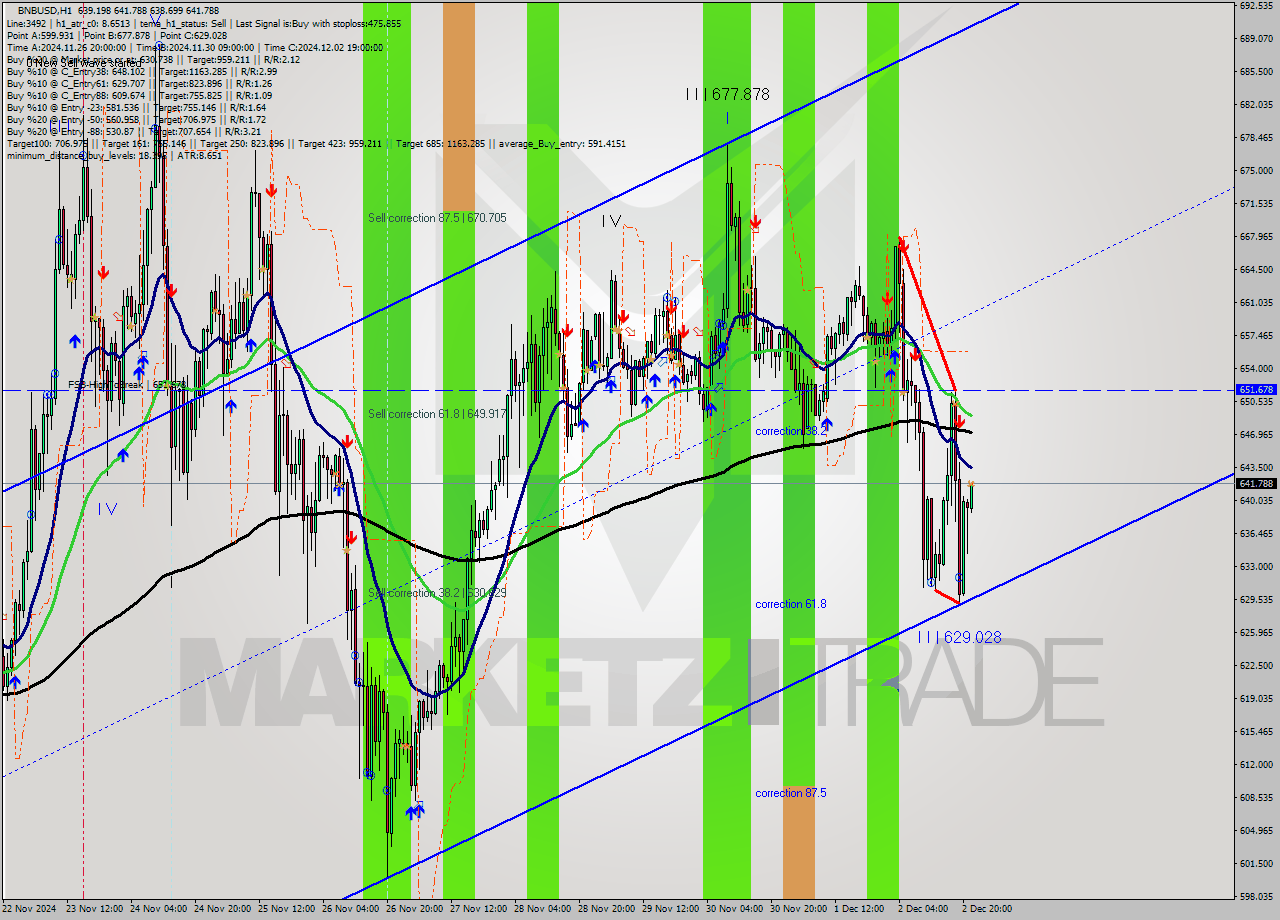This screenshot has width=1280, height=920.
Task: Click the 'FSB-HighToBreak | 651.678' line label
Action: [x=127, y=384]
